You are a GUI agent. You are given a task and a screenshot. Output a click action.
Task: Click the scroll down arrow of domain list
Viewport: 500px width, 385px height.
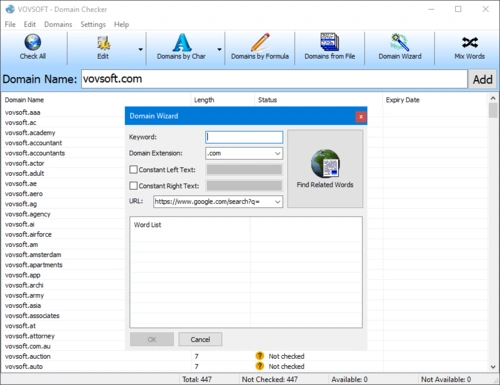click(x=493, y=367)
